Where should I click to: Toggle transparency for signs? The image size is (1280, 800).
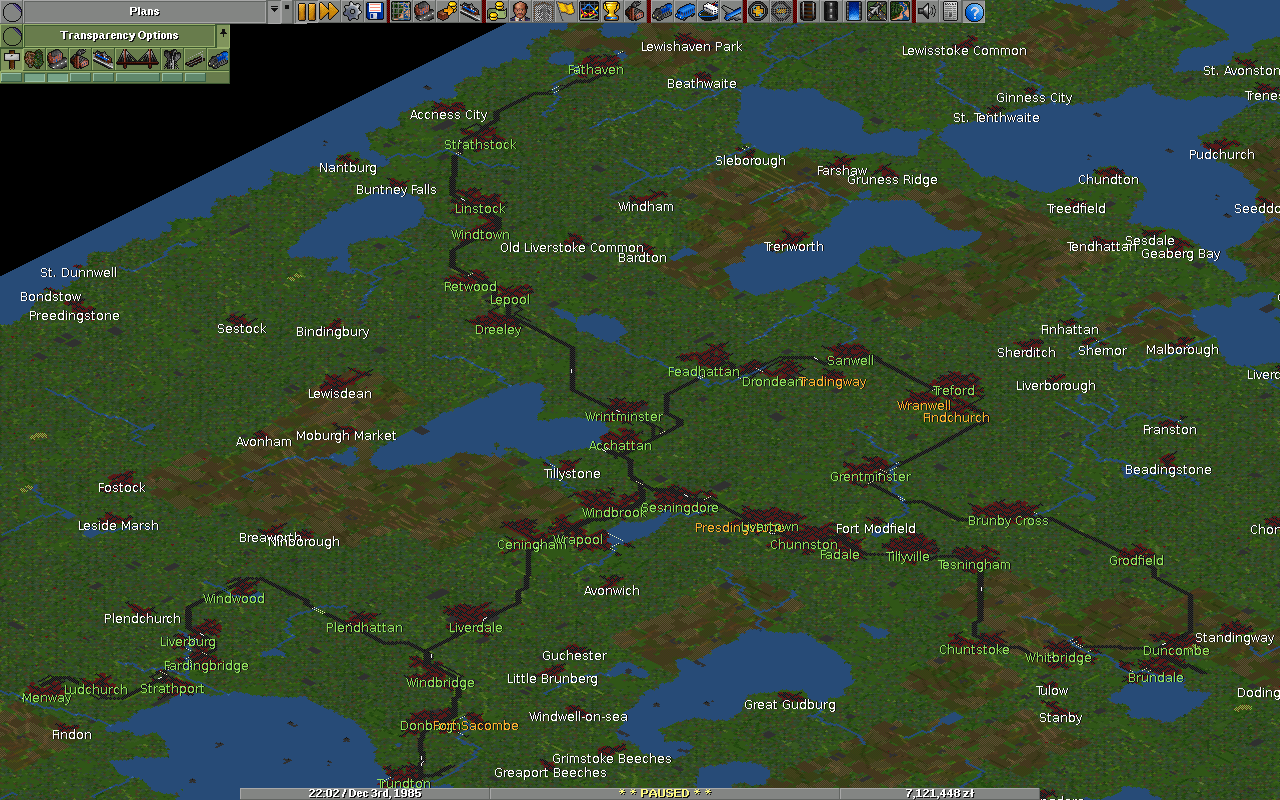coord(12,60)
